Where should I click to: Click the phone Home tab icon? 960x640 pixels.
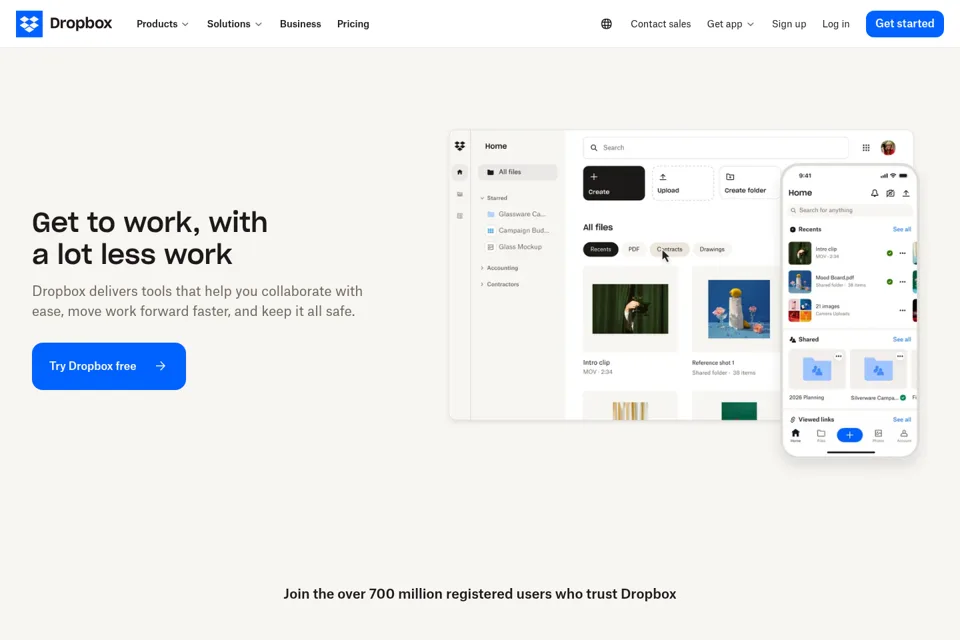tap(795, 435)
